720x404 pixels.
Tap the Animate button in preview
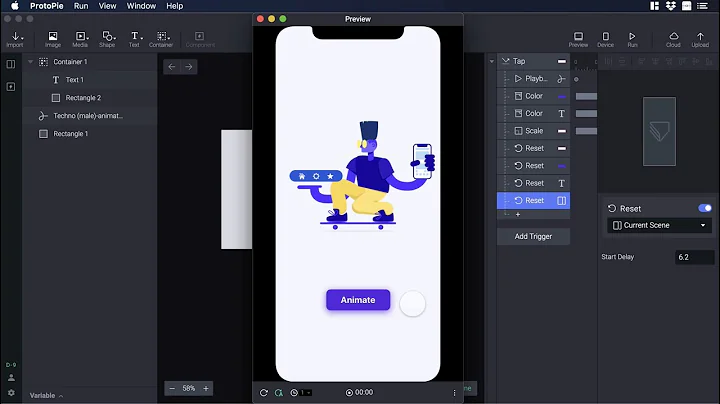[358, 300]
